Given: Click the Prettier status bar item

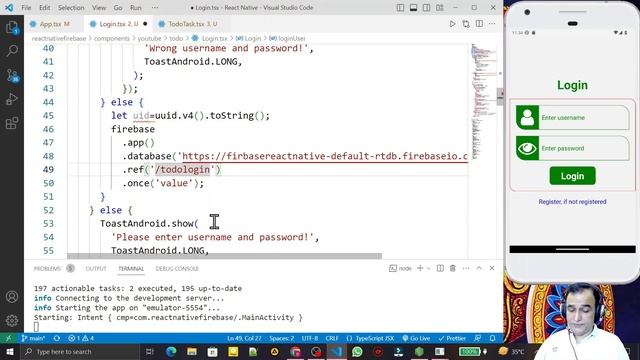Looking at the screenshot, I should tap(452, 338).
